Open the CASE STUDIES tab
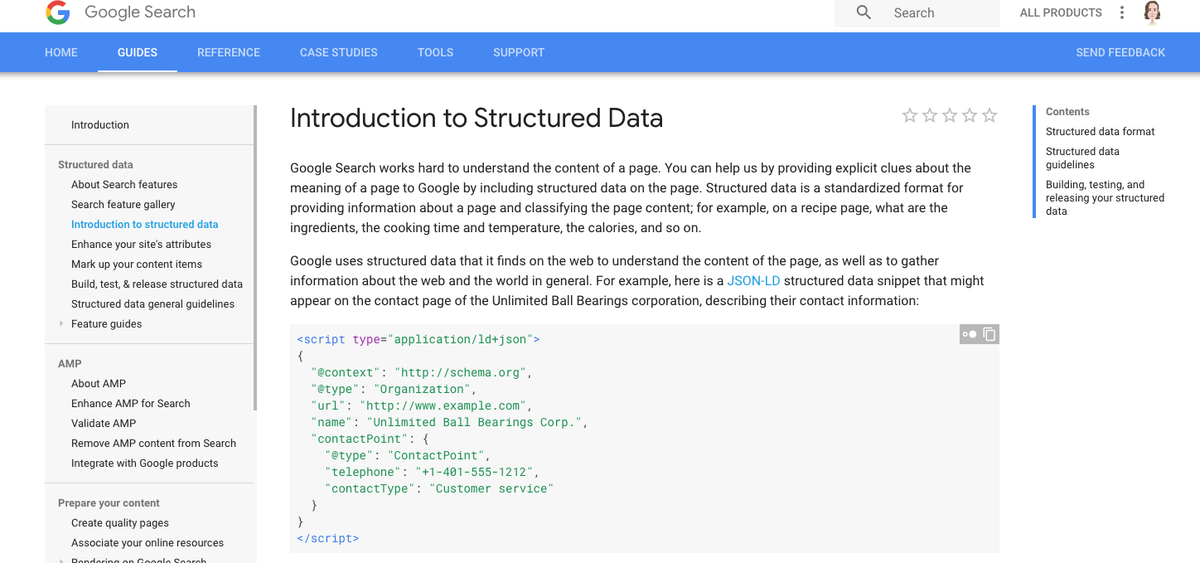 (338, 52)
